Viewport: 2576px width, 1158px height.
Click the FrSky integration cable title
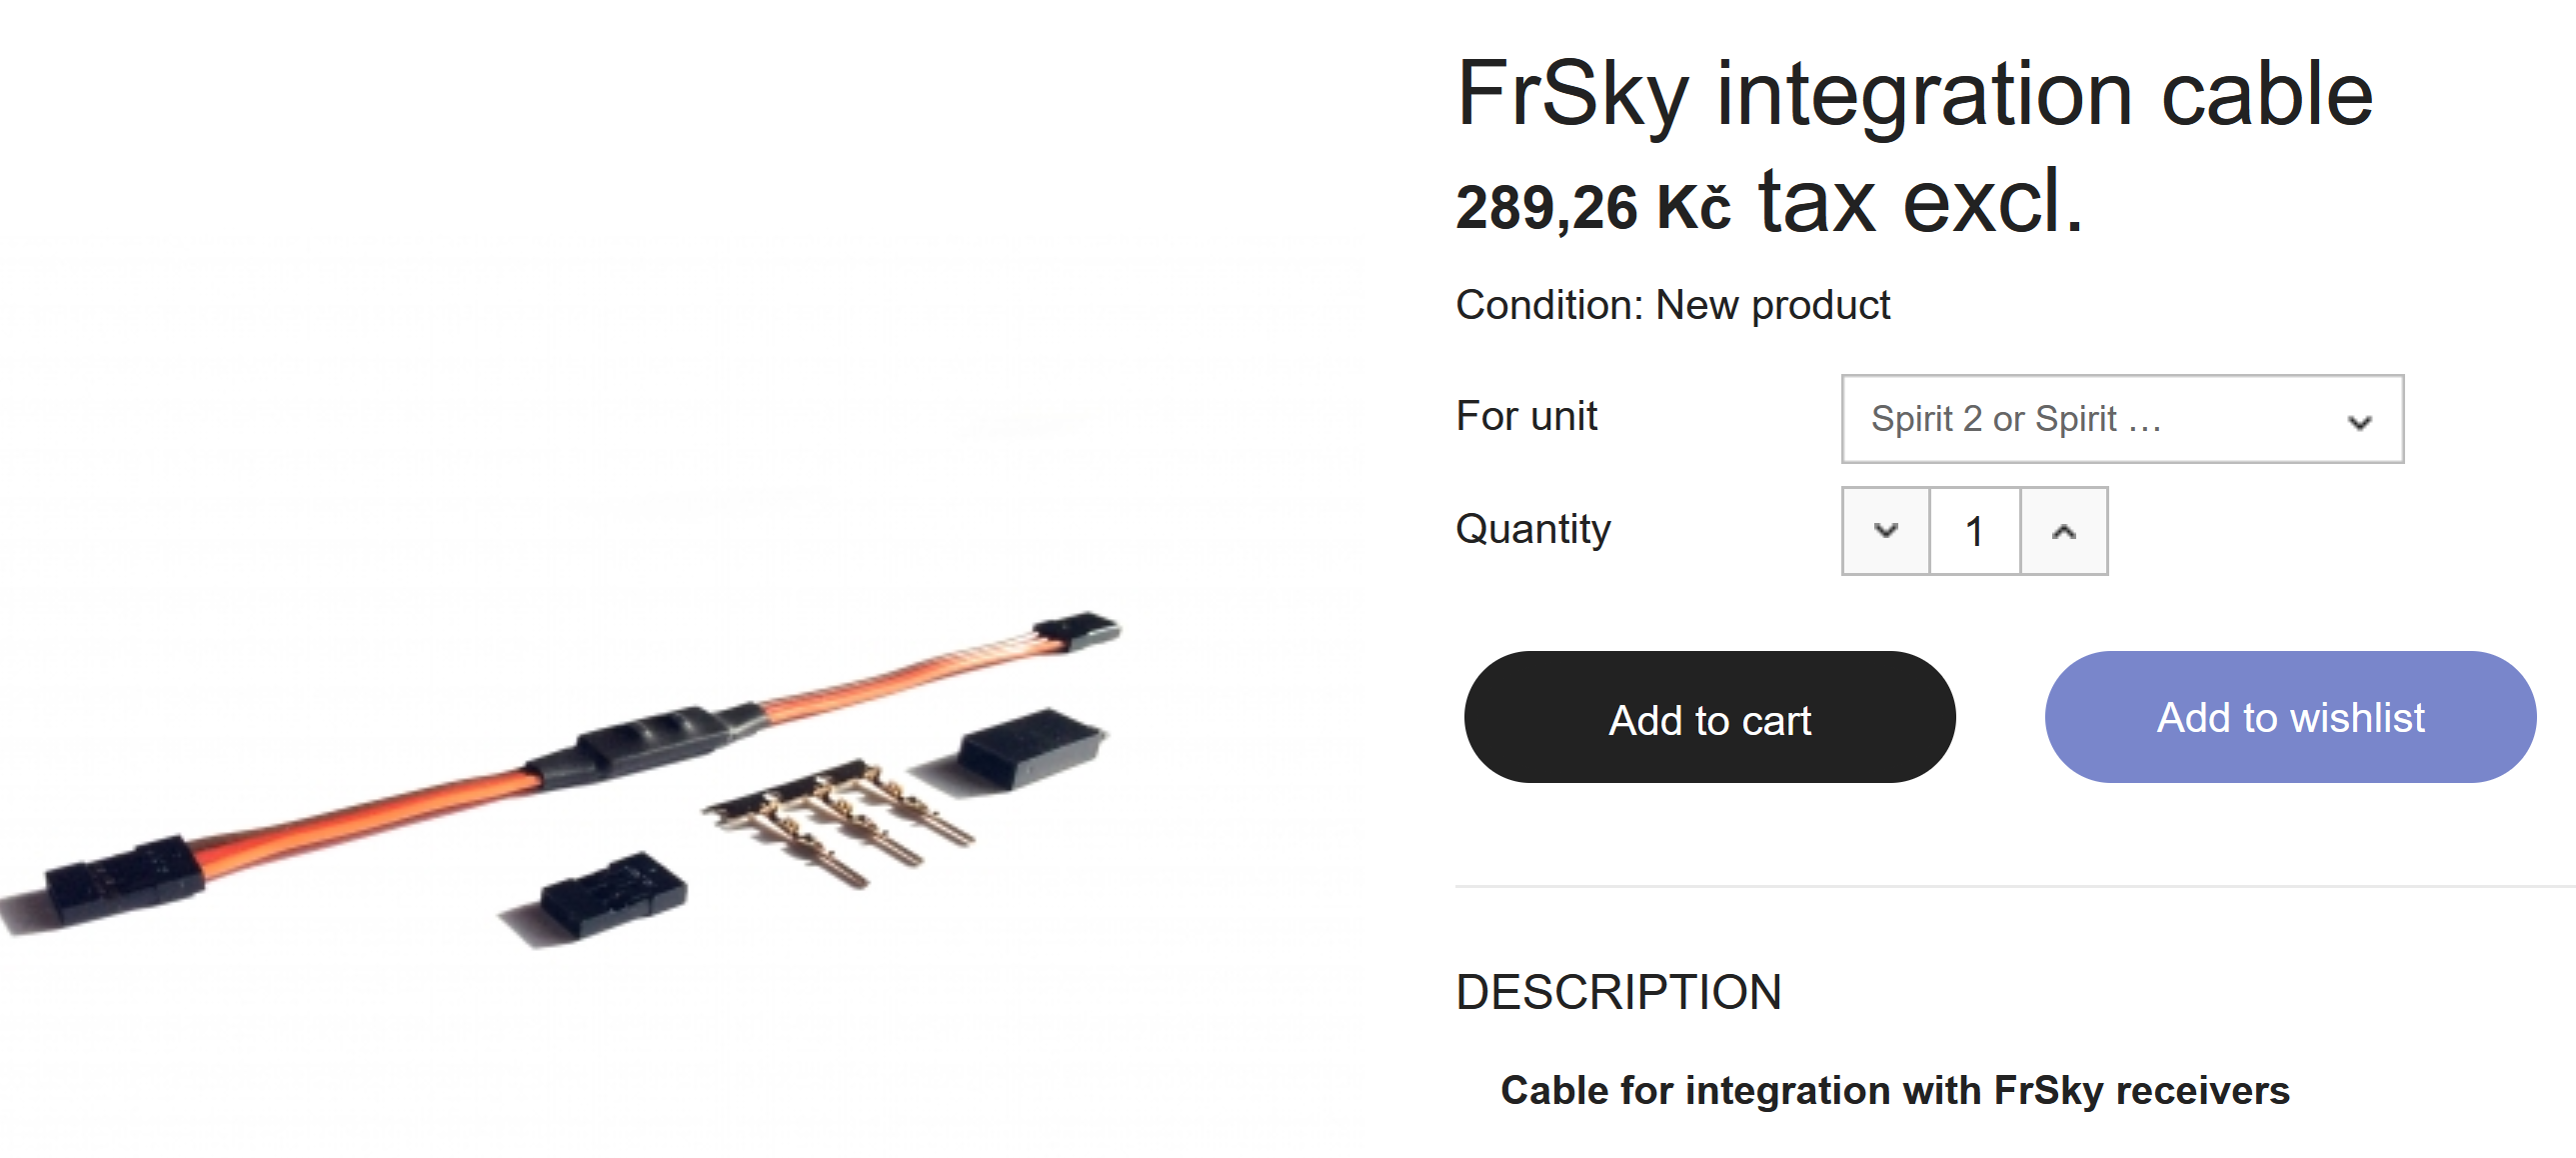1914,94
